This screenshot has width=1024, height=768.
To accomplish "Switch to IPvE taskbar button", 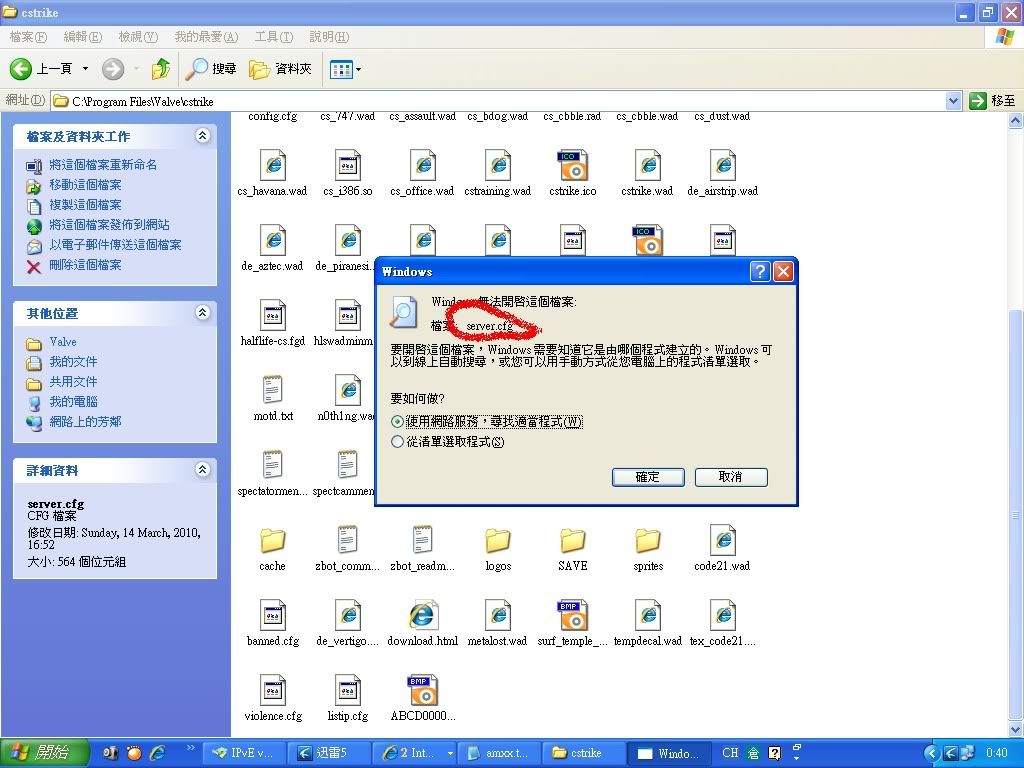I will coord(246,753).
